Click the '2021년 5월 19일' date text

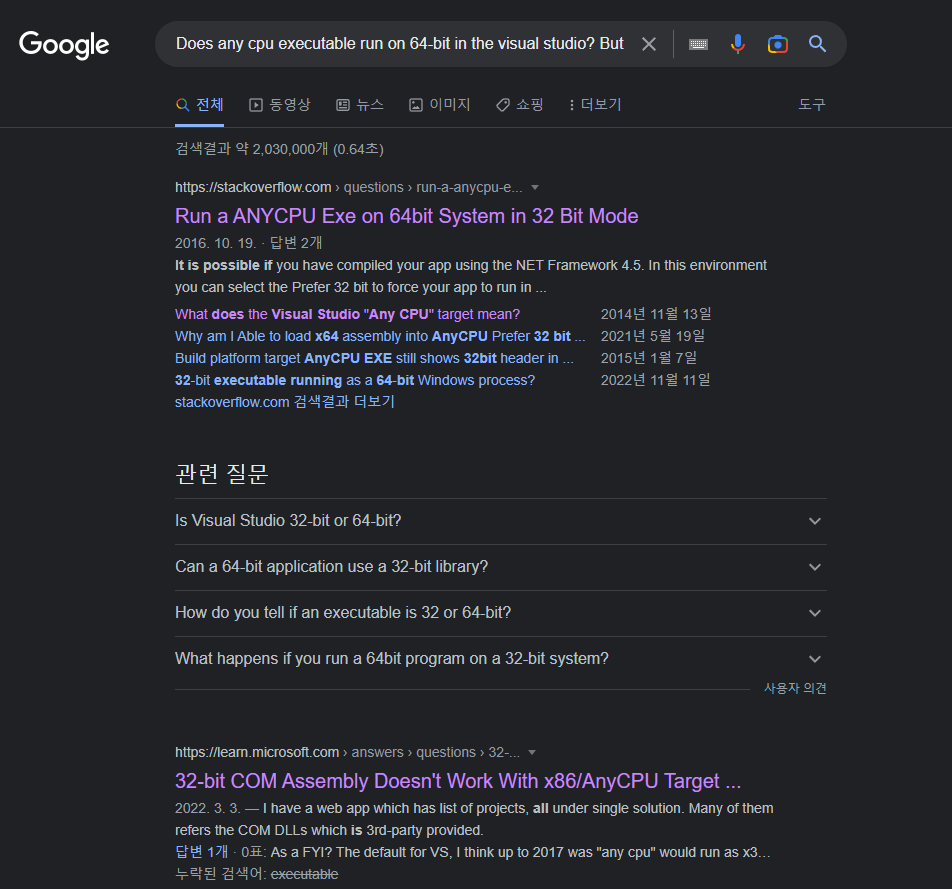653,336
